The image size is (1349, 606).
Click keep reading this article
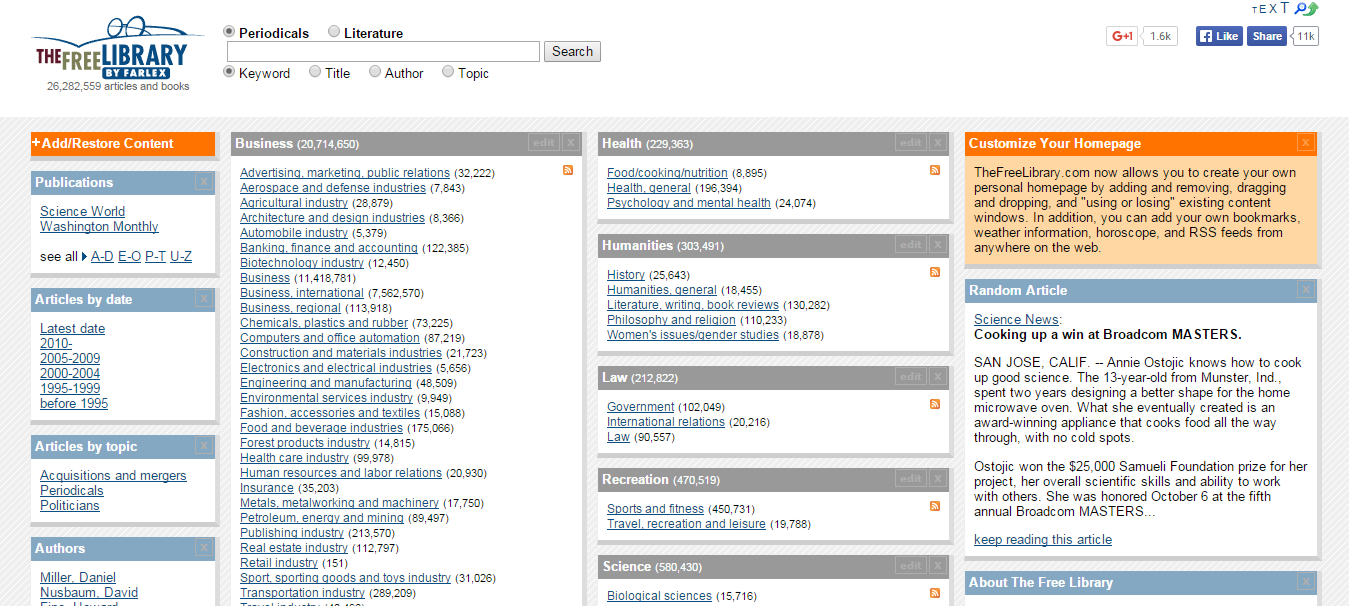(1043, 540)
